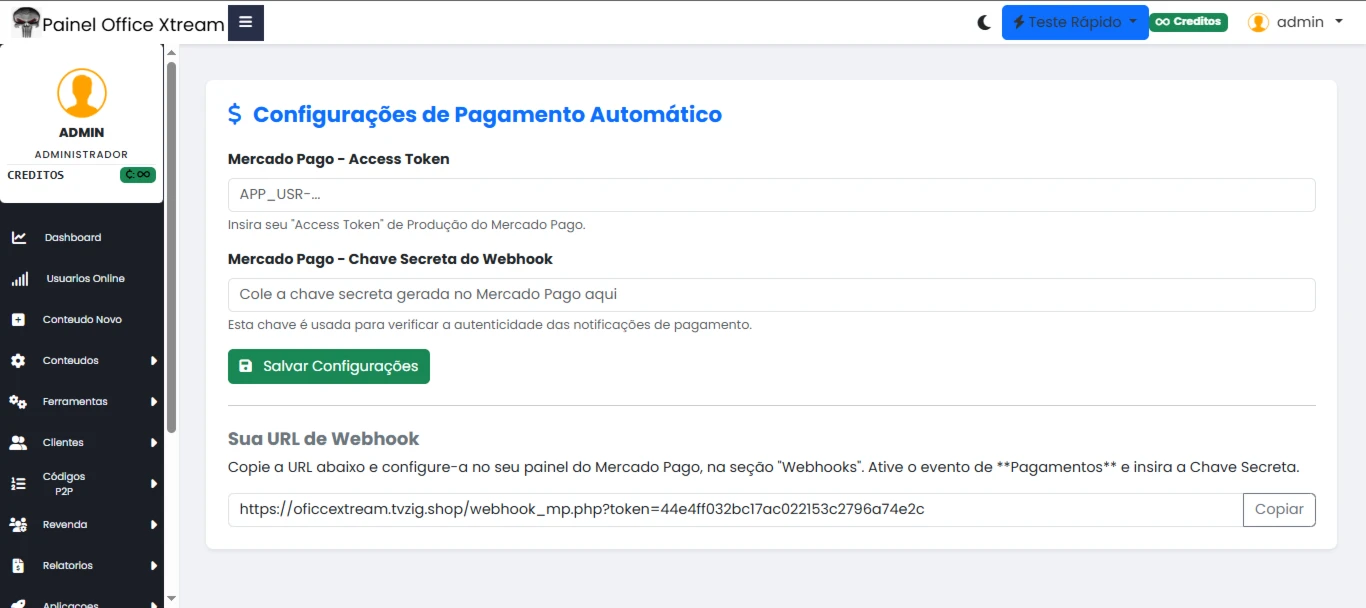This screenshot has height=608, width=1366.
Task: Open Usuarios Online from sidebar
Action: pyautogui.click(x=85, y=279)
